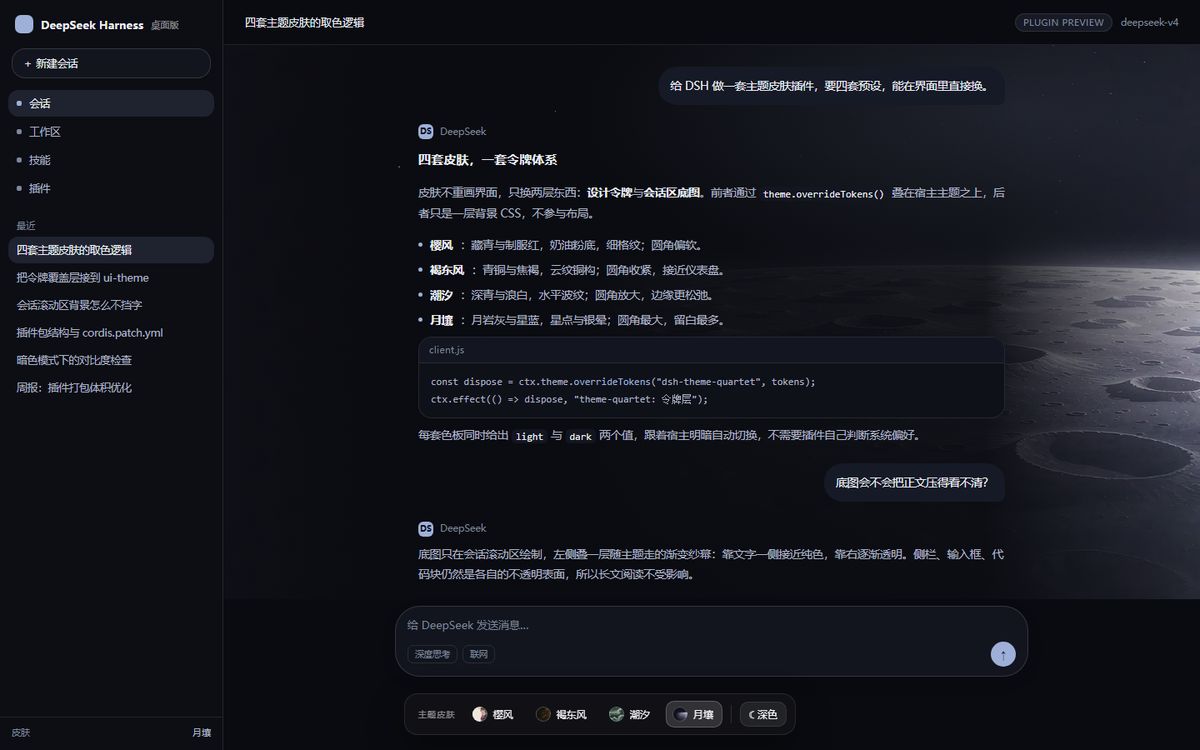Click the 桌面版 edition label
Screen dimensions: 1200x750
coord(165,25)
